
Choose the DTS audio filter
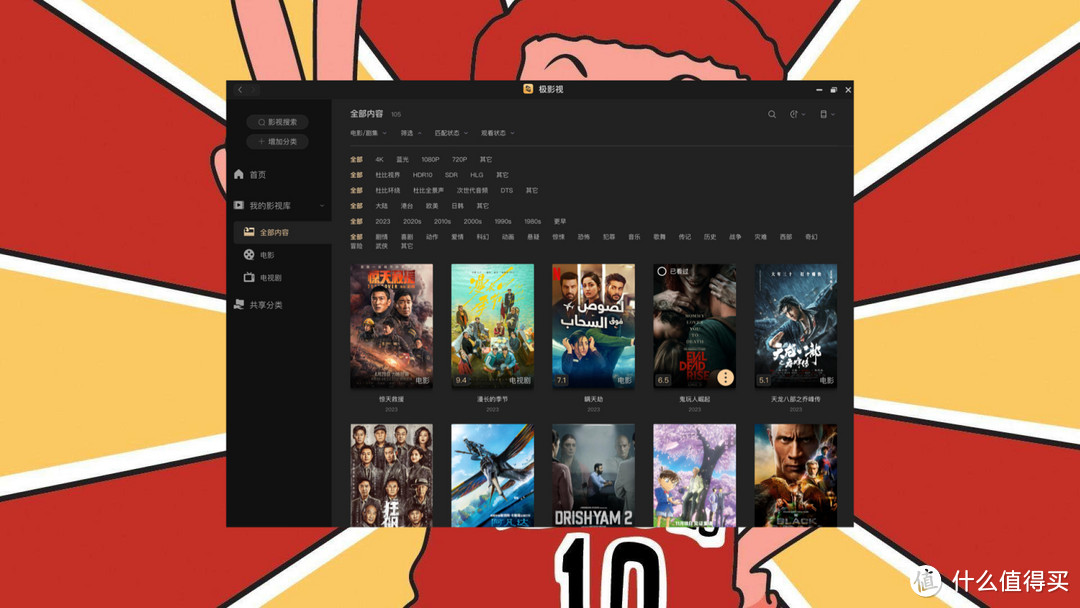[x=507, y=191]
